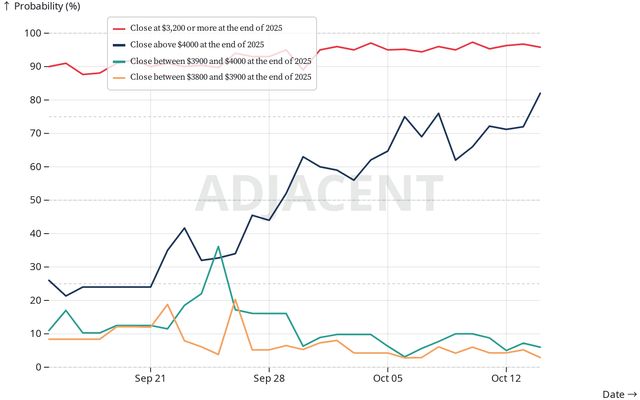Click the navy legend line swatch
The image size is (640, 400).
pyautogui.click(x=120, y=45)
